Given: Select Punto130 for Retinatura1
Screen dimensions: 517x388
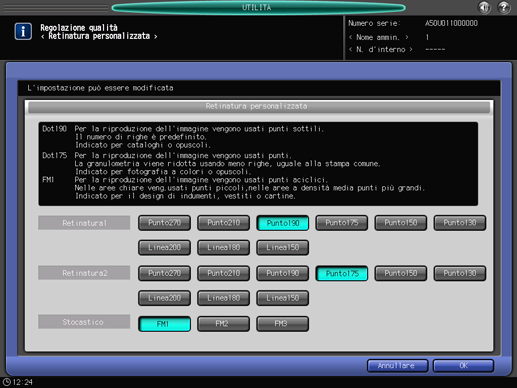Looking at the screenshot, I should coord(460,223).
